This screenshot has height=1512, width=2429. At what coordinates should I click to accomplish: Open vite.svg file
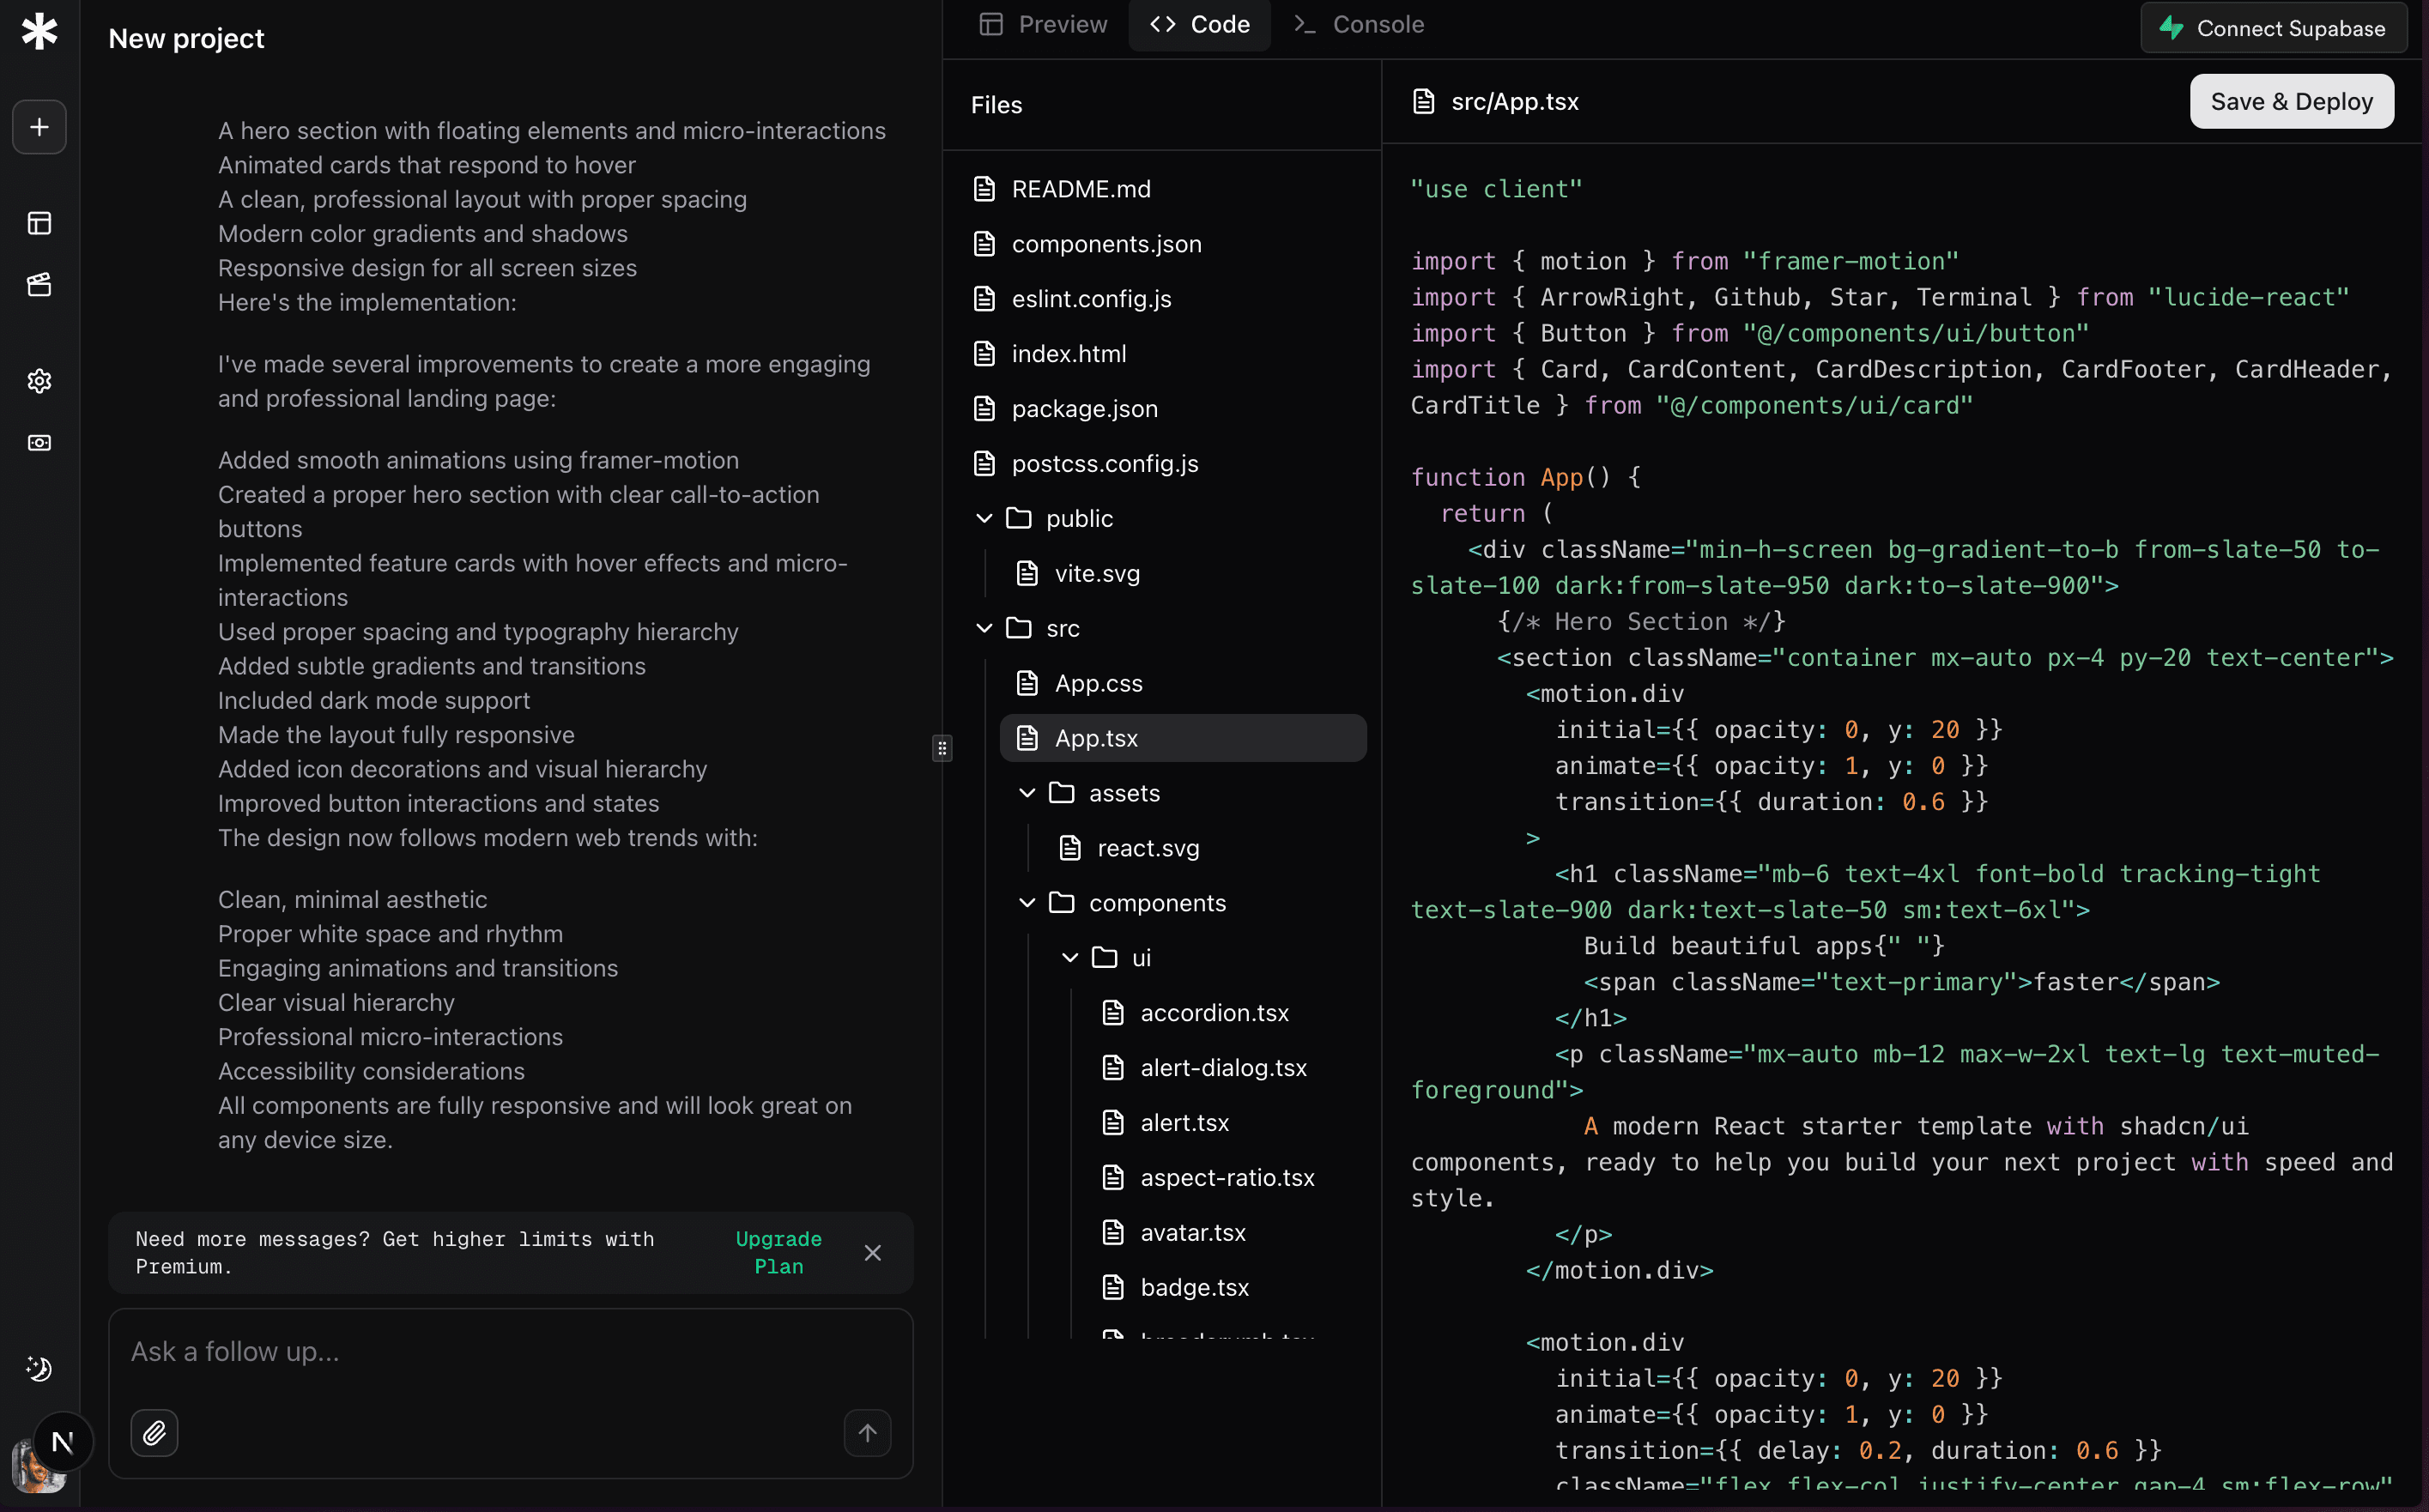click(x=1183, y=574)
